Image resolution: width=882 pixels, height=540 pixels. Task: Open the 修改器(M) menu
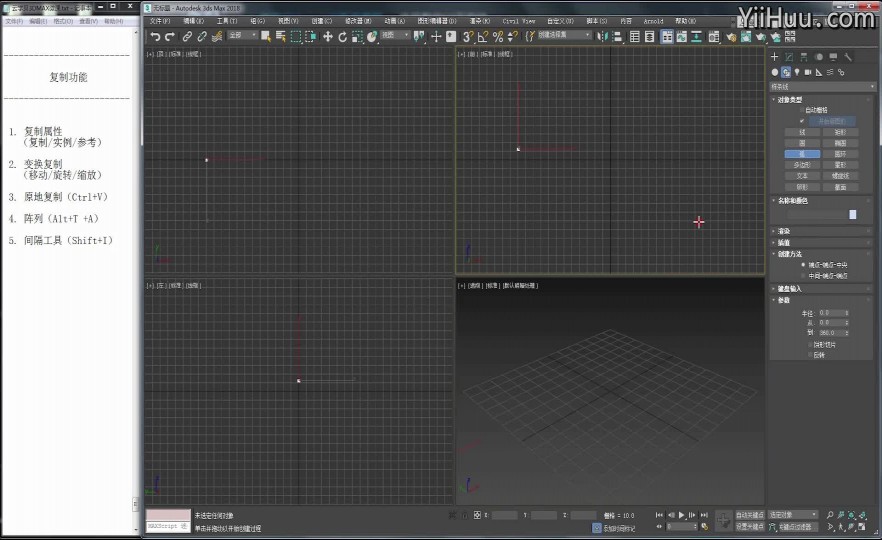358,21
